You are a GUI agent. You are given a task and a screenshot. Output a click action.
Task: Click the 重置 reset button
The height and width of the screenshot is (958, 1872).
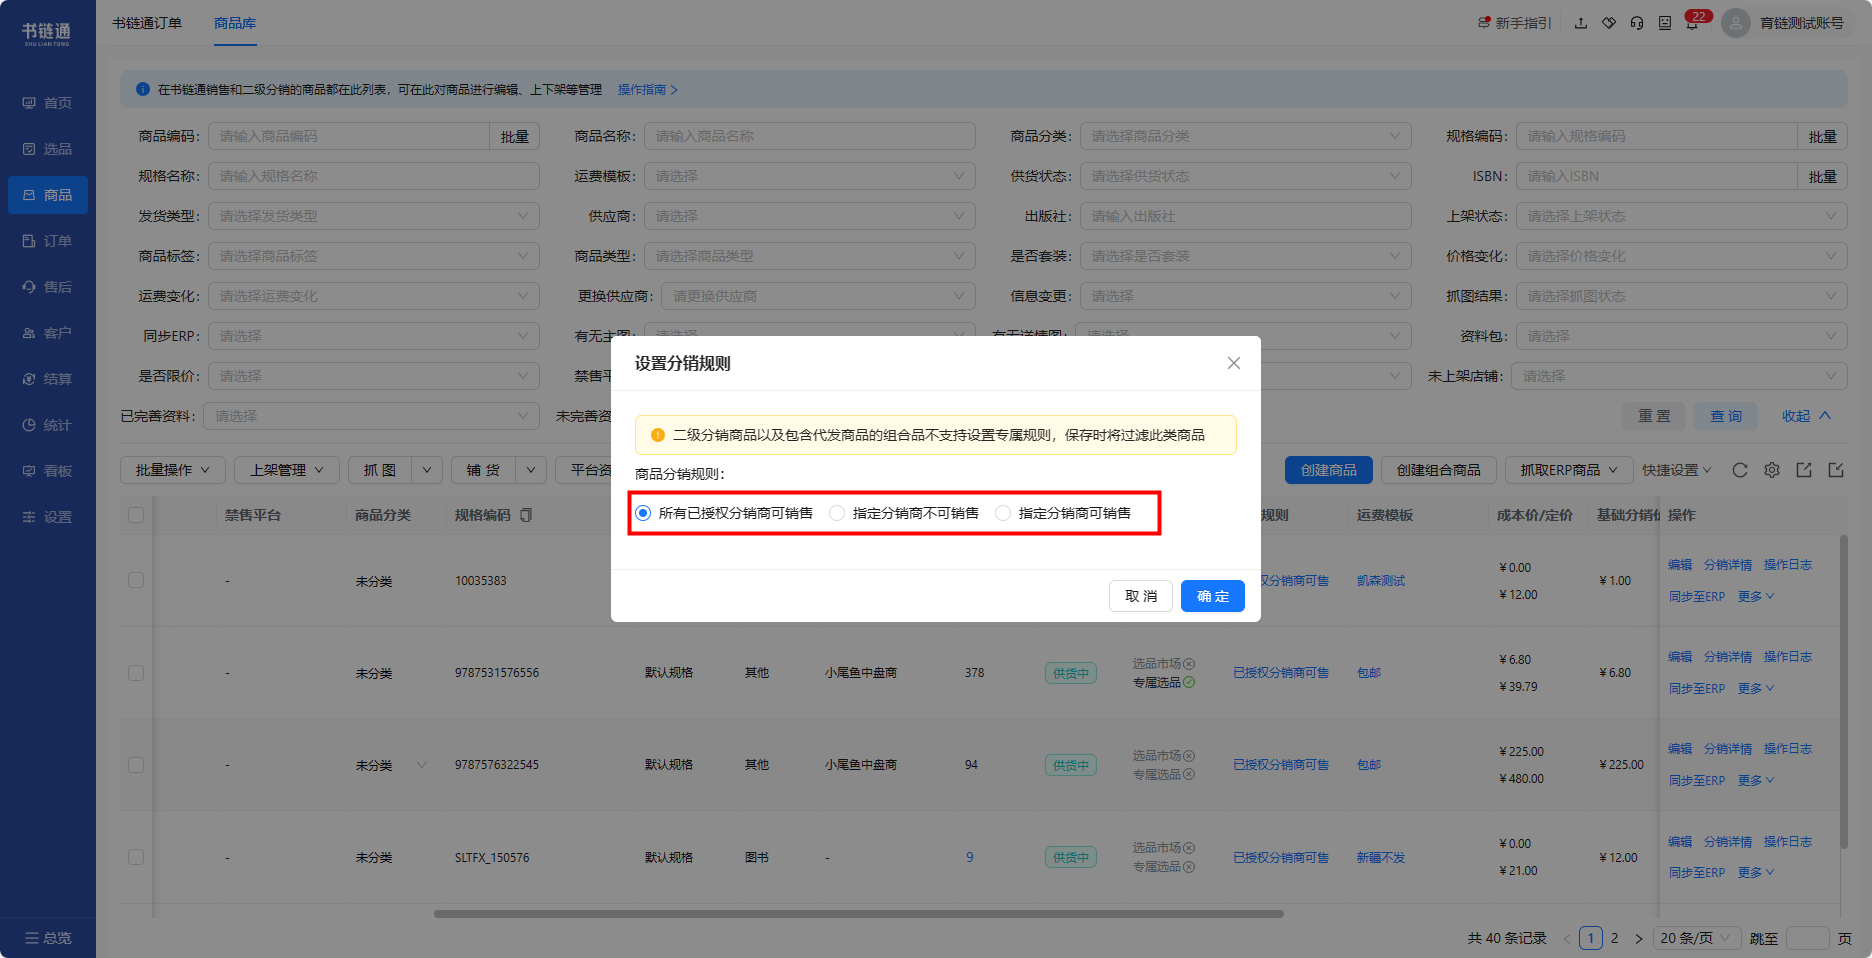(x=1654, y=416)
